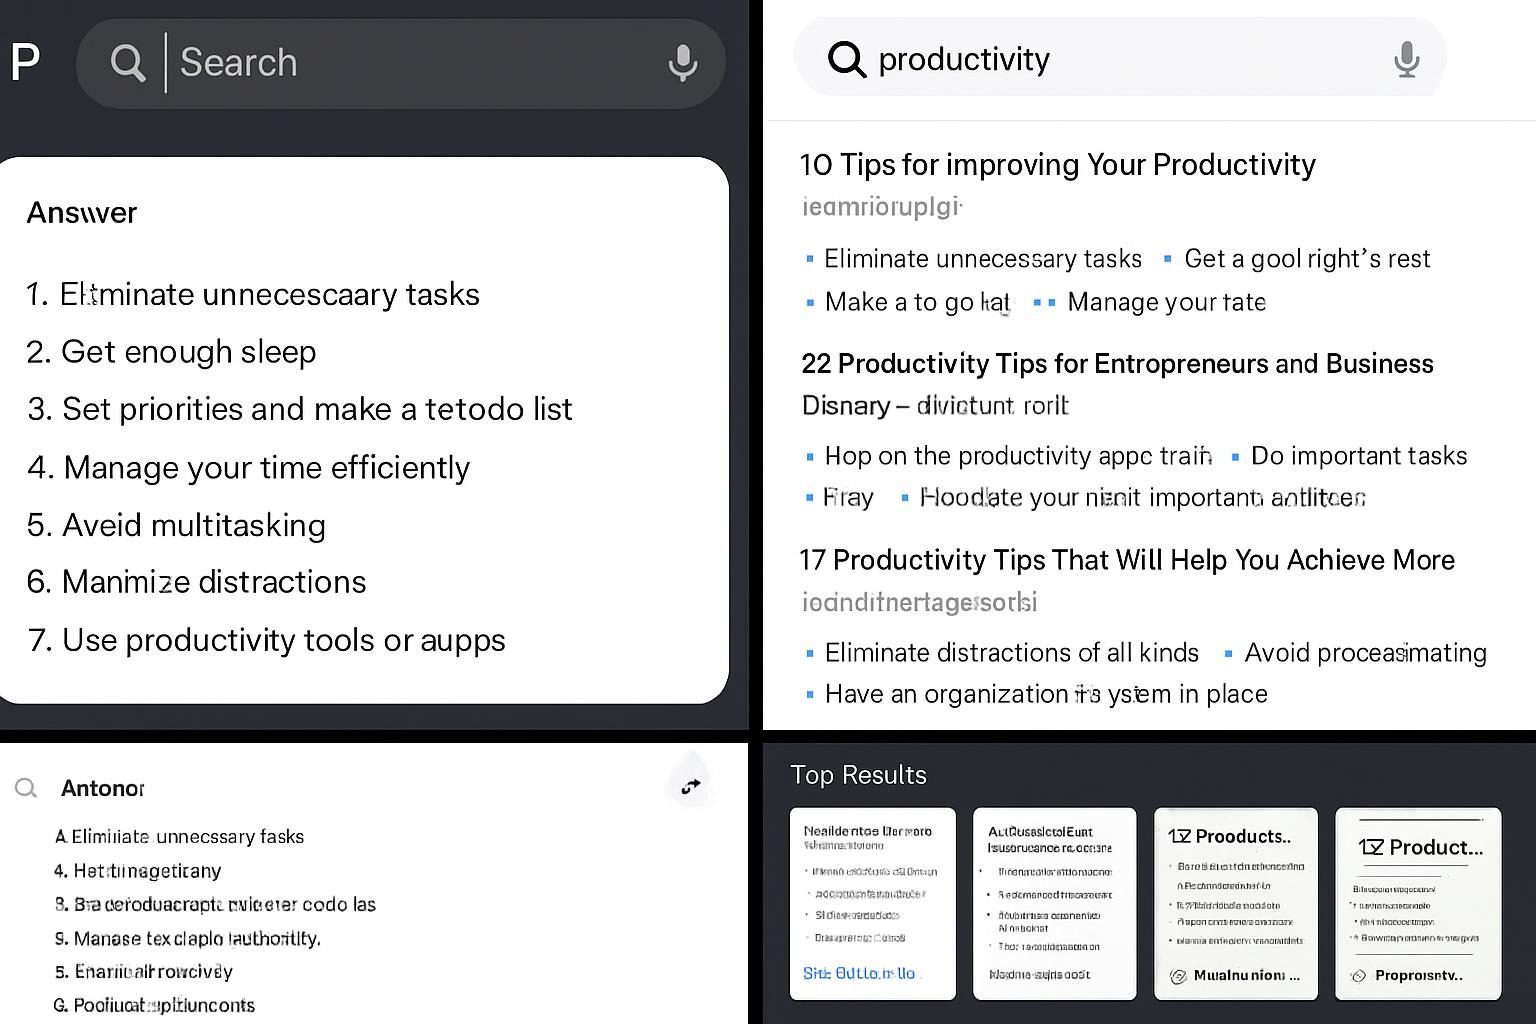Click magnifier icon beside 'productivity' query
Viewport: 1536px width, 1024px height.
(x=846, y=59)
